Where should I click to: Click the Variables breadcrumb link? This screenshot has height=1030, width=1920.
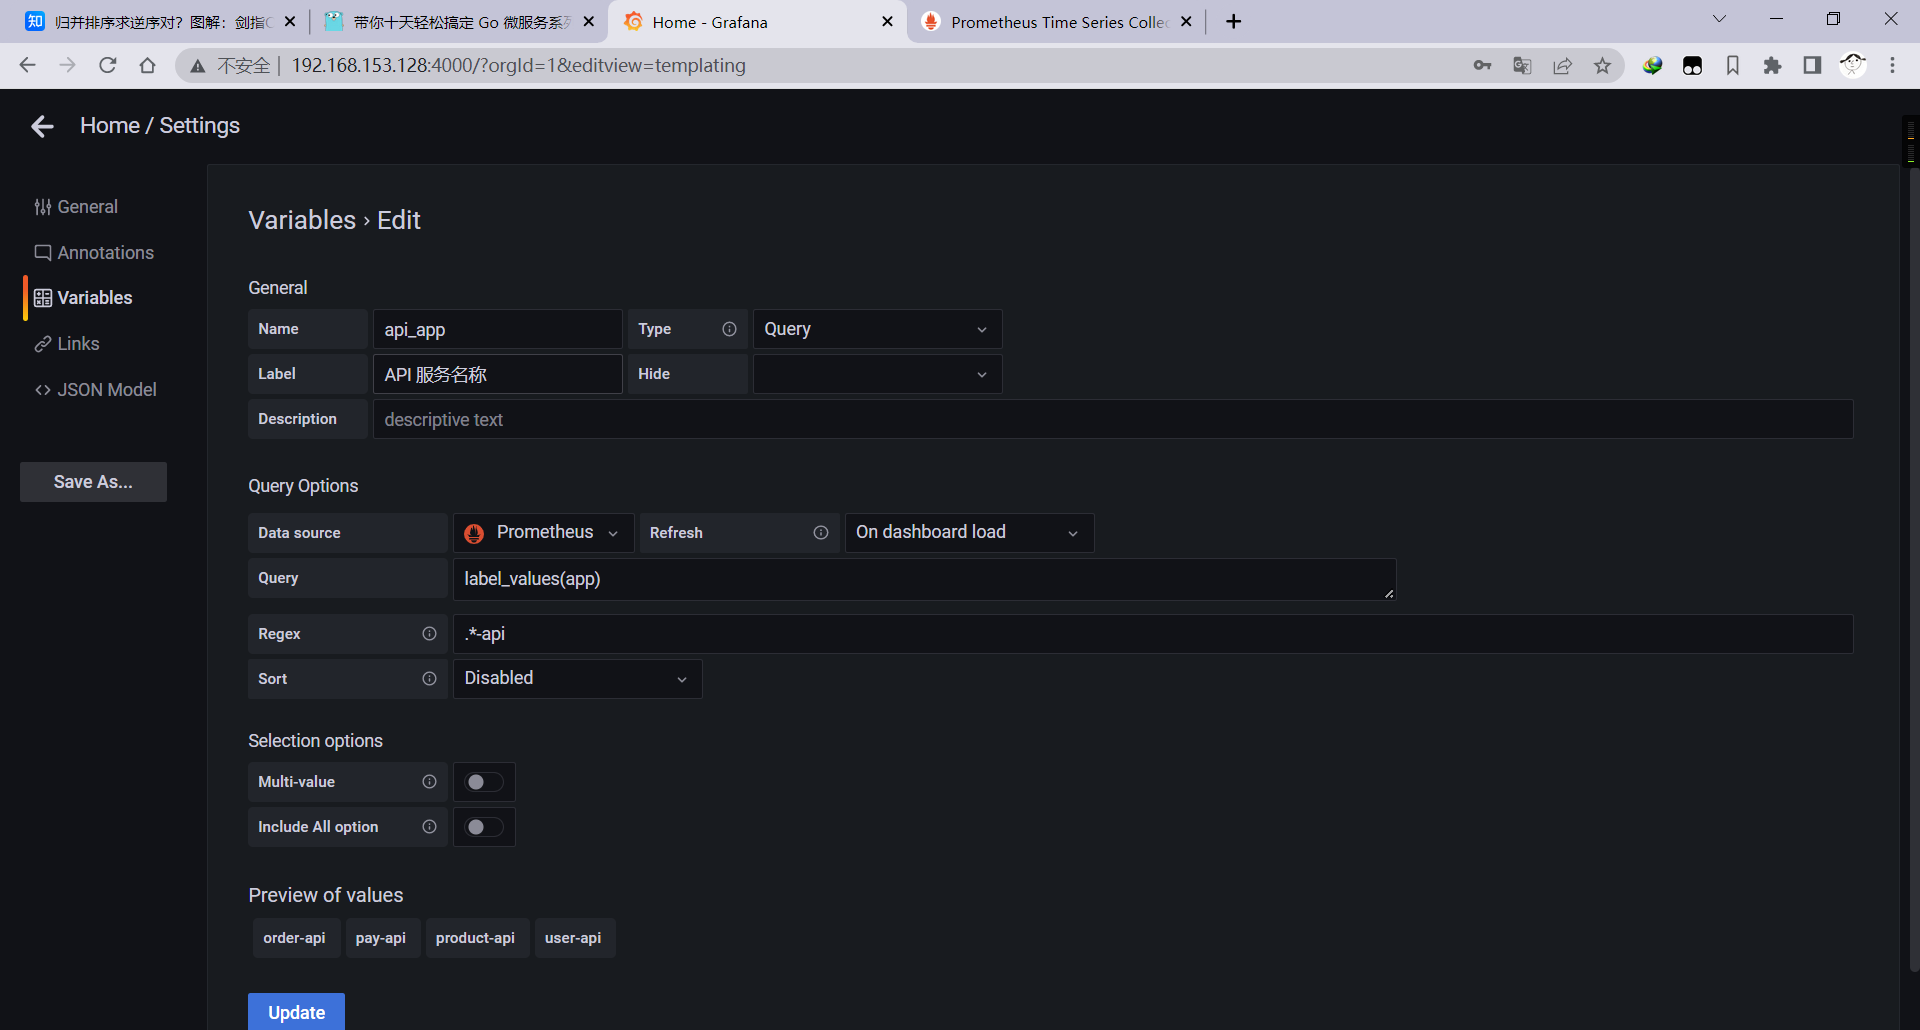[302, 220]
